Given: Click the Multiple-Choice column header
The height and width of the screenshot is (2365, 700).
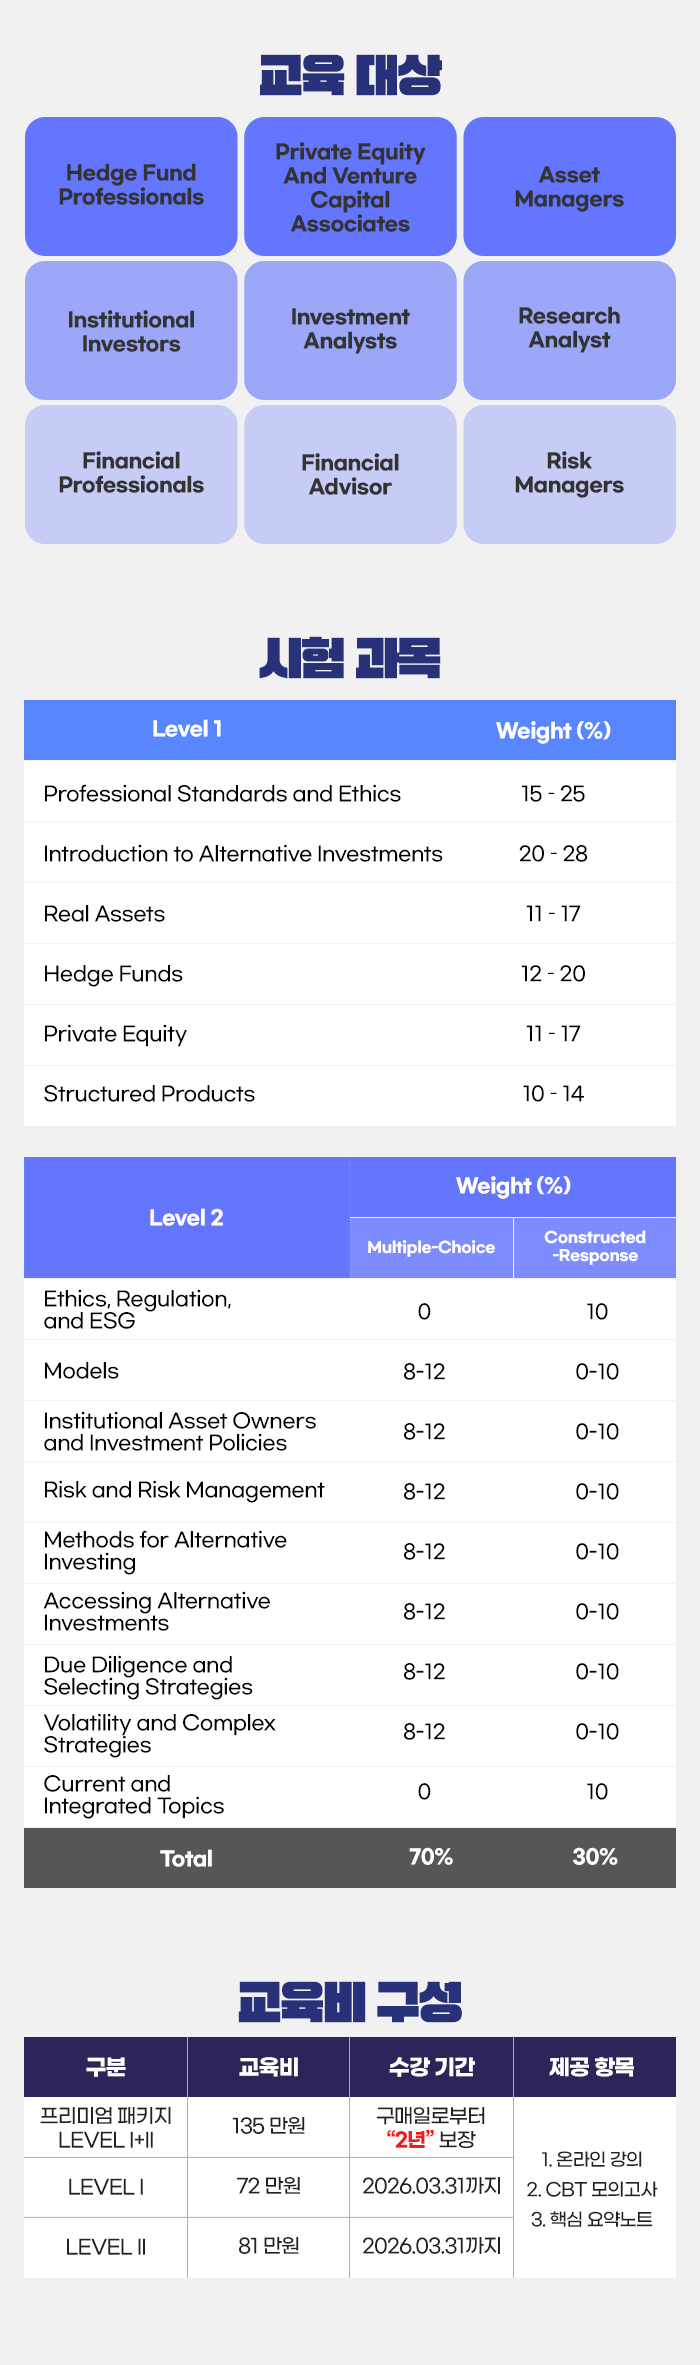Looking at the screenshot, I should pyautogui.click(x=431, y=1247).
